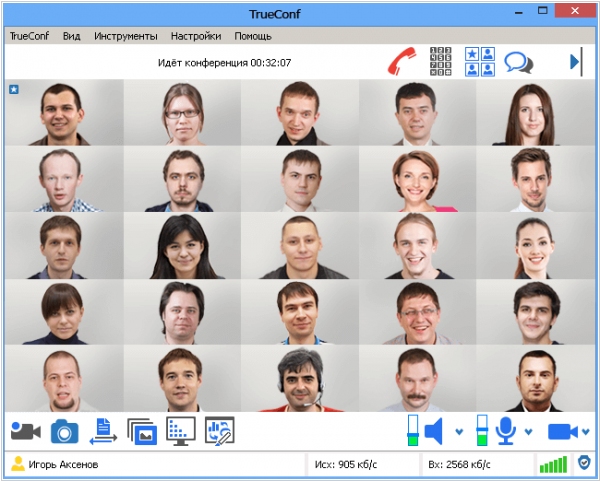Open the dial pad keypad

click(x=441, y=62)
